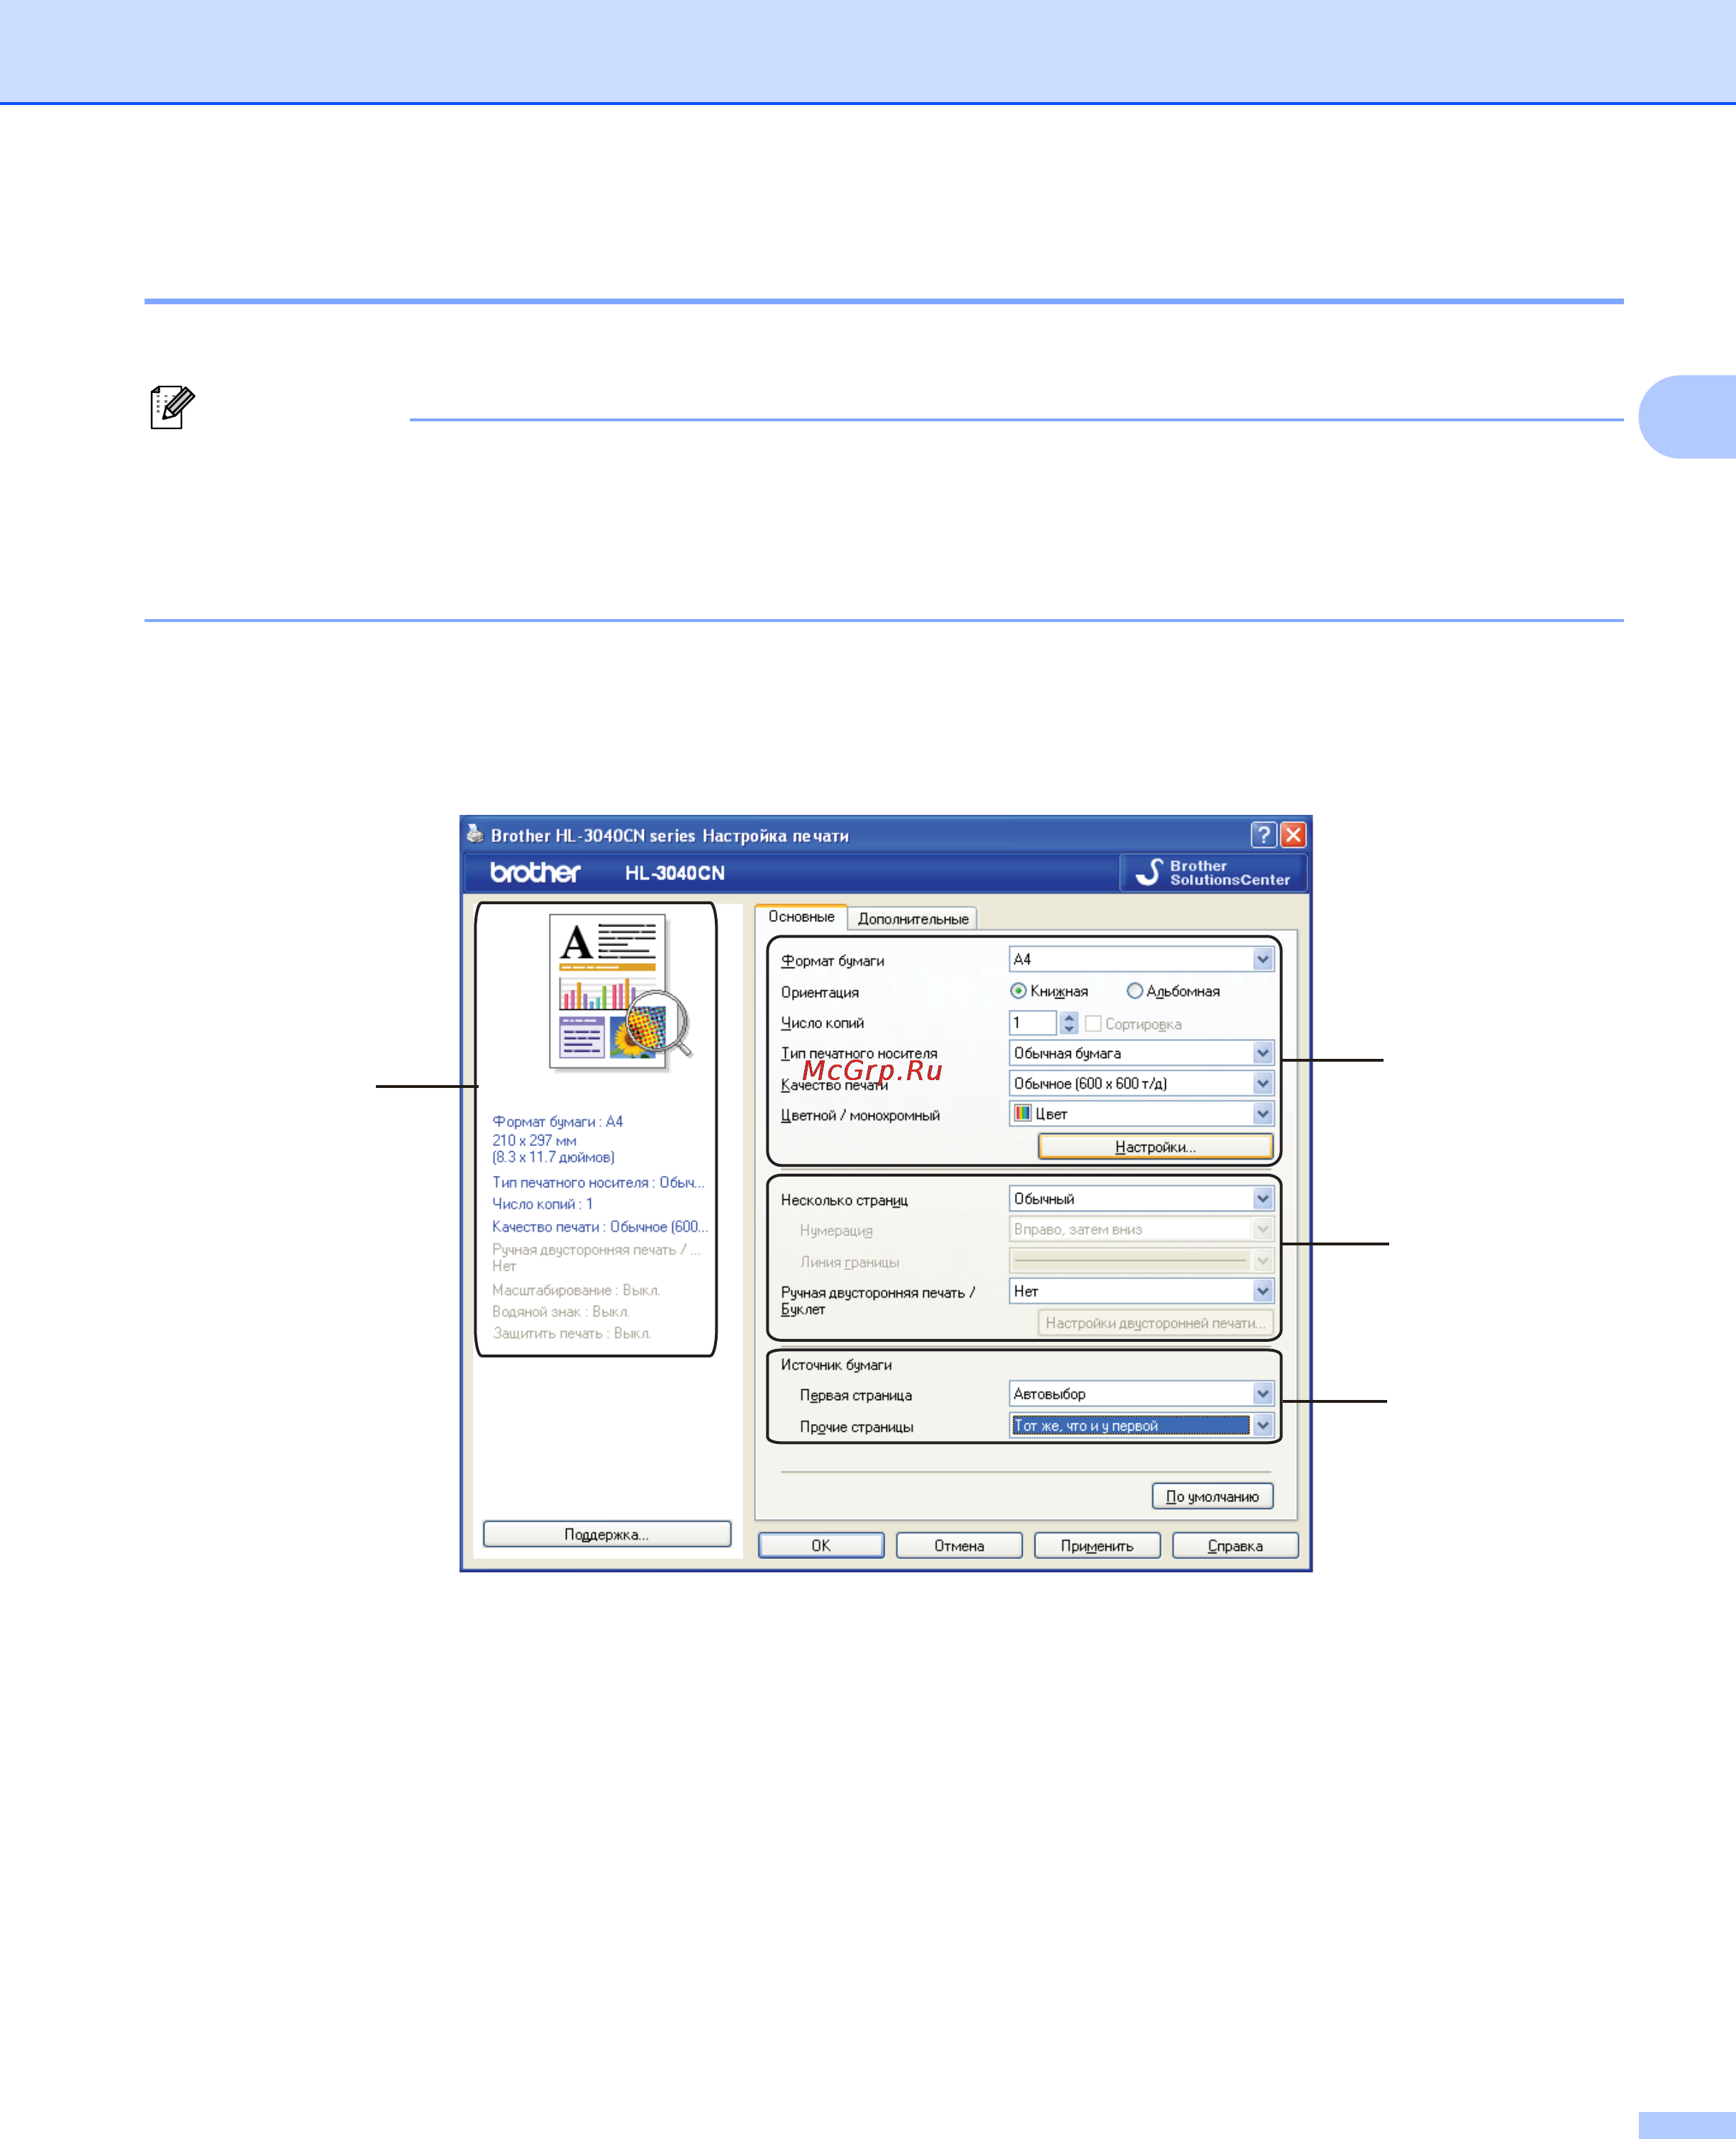The height and width of the screenshot is (2139, 1736).
Task: Click the Справка button
Action: (1235, 1546)
